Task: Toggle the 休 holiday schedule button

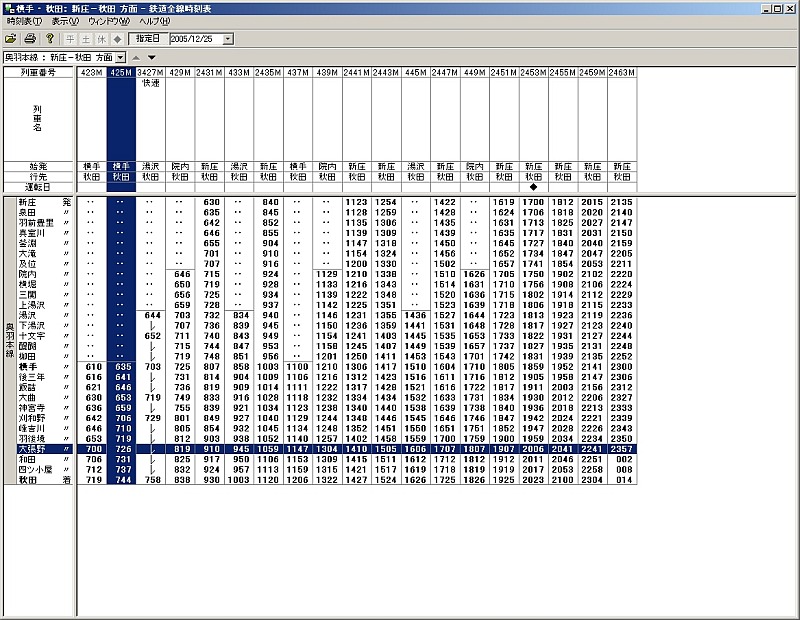Action: [102, 39]
